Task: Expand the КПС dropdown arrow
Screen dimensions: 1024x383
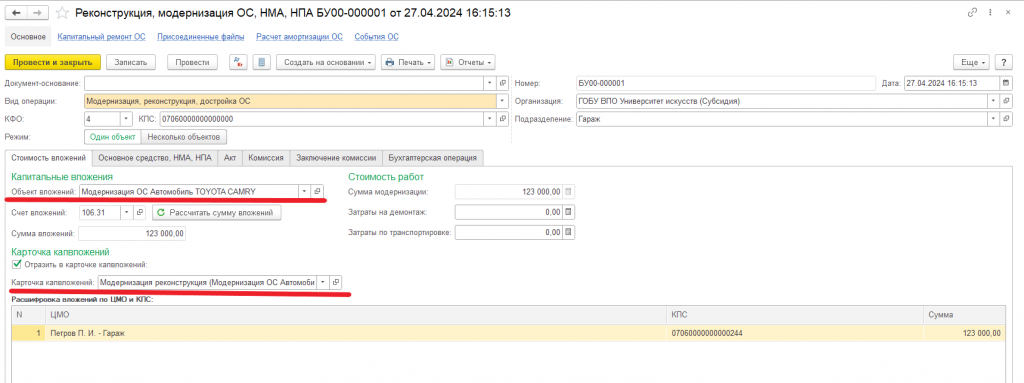Action: point(490,119)
